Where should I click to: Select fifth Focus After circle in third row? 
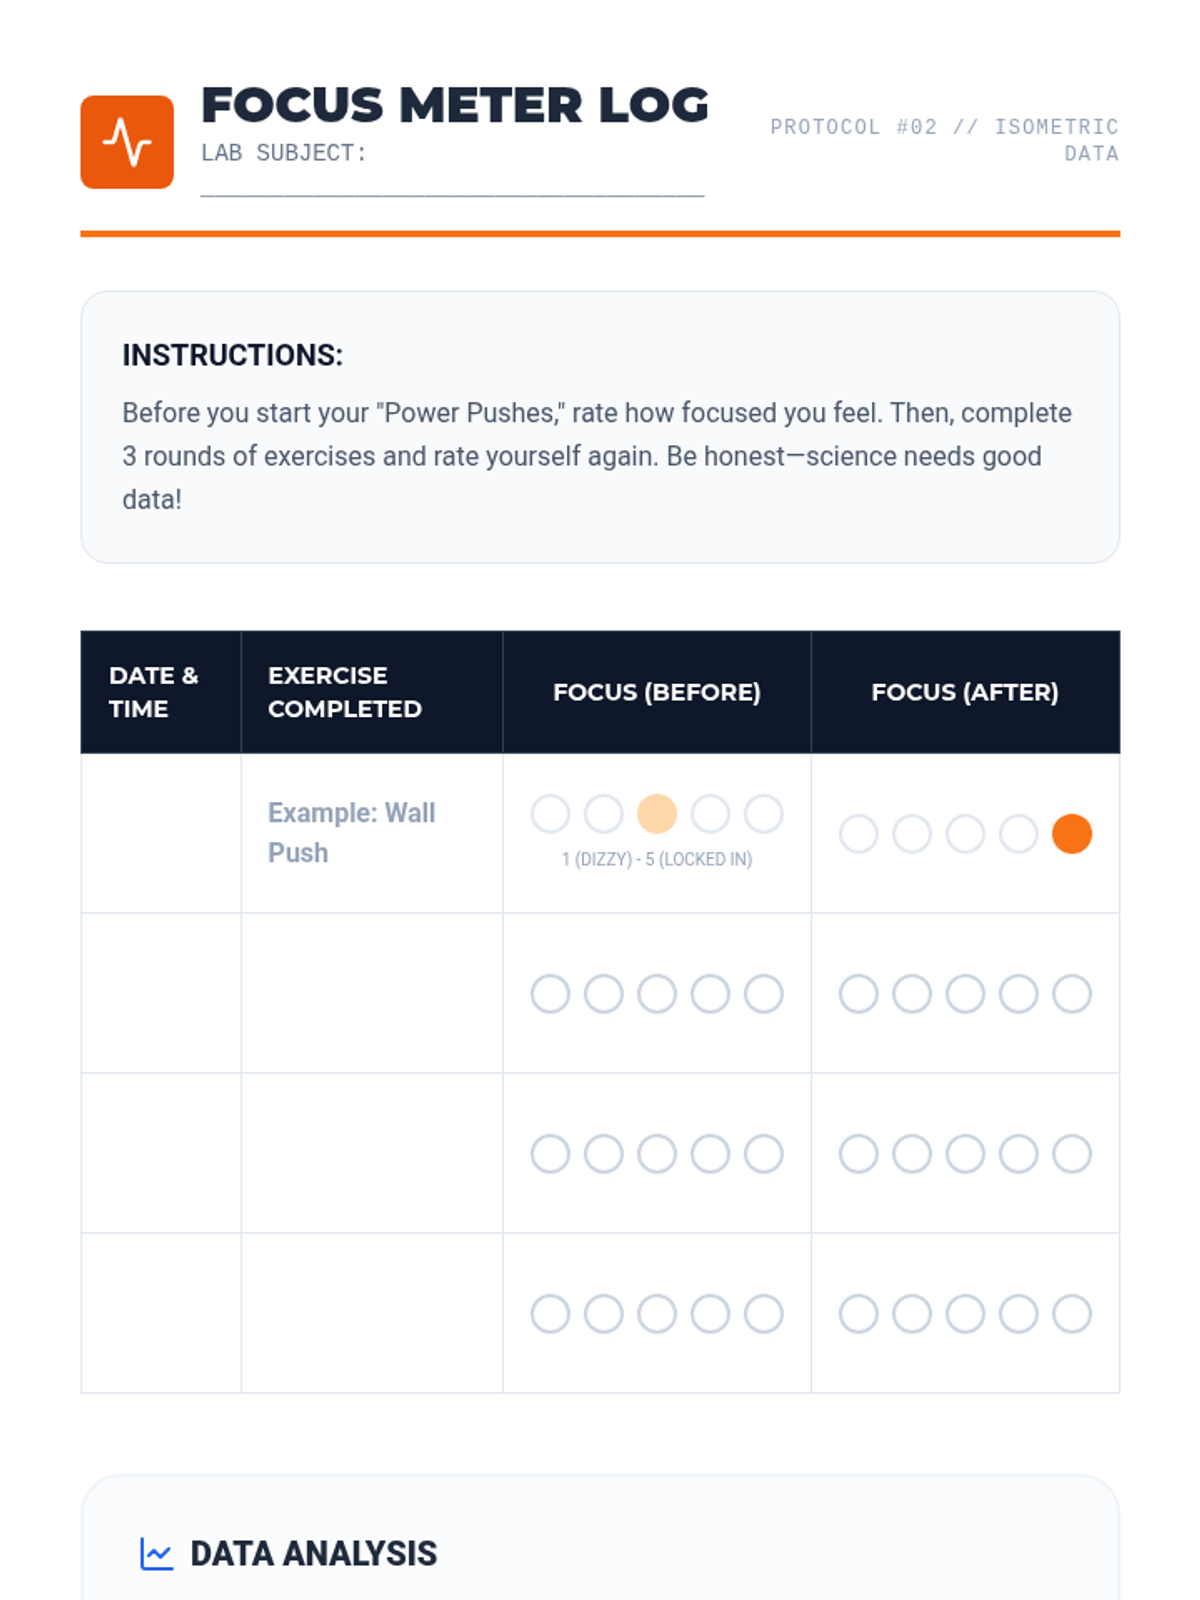click(1071, 1154)
